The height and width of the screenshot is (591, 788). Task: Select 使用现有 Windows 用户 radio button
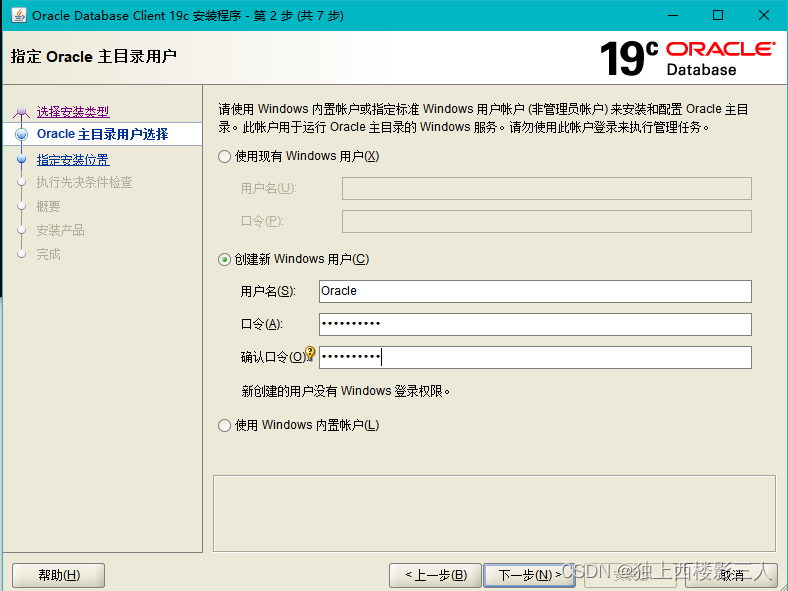[224, 157]
